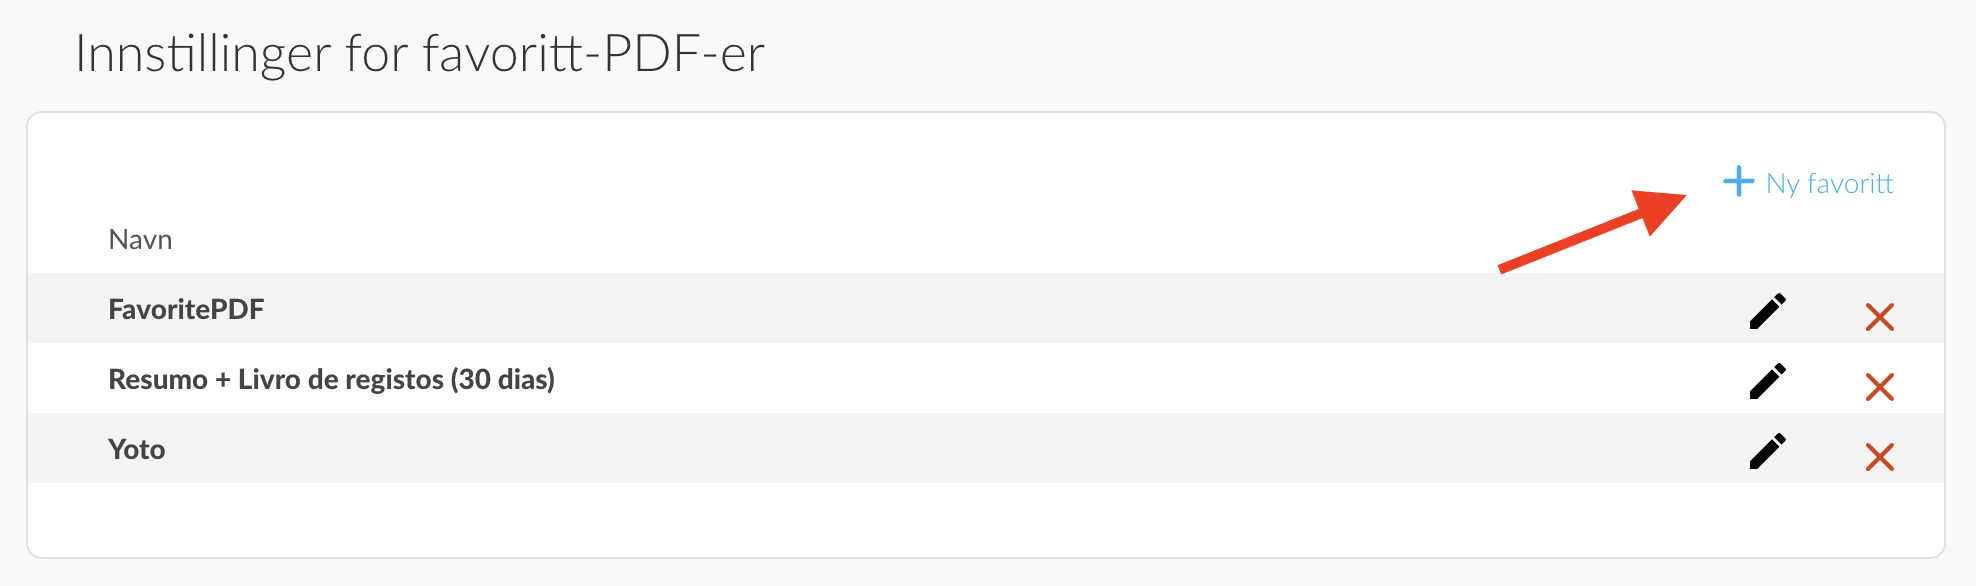Delete the FavoritePDF entry with red X
This screenshot has width=1976, height=586.
pyautogui.click(x=1880, y=317)
